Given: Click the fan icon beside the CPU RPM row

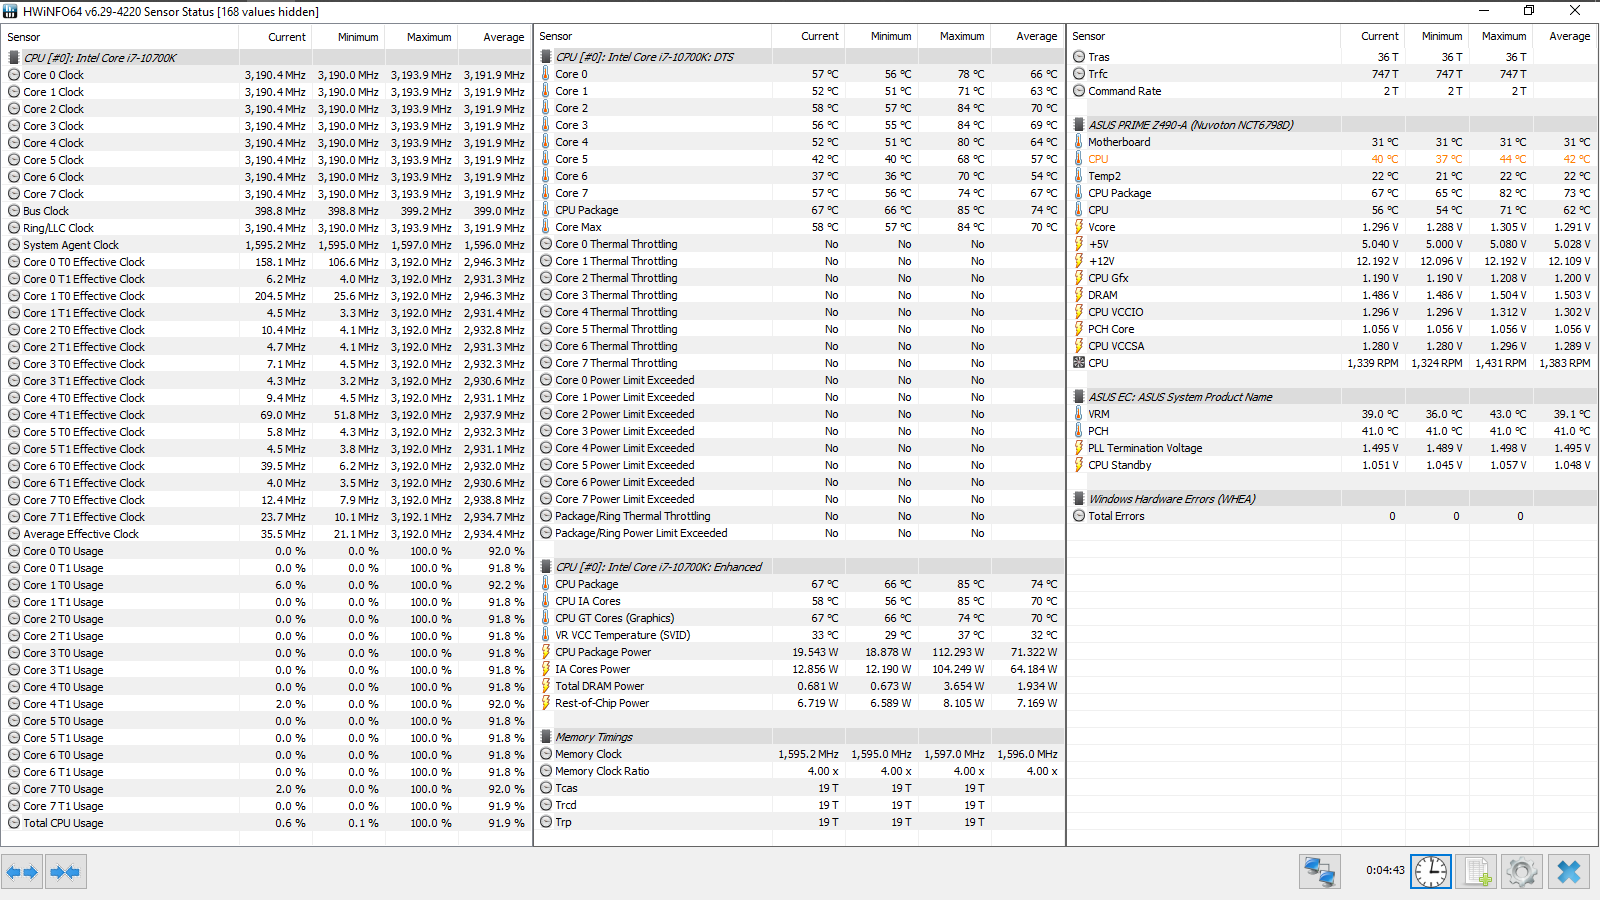Looking at the screenshot, I should click(x=1079, y=363).
